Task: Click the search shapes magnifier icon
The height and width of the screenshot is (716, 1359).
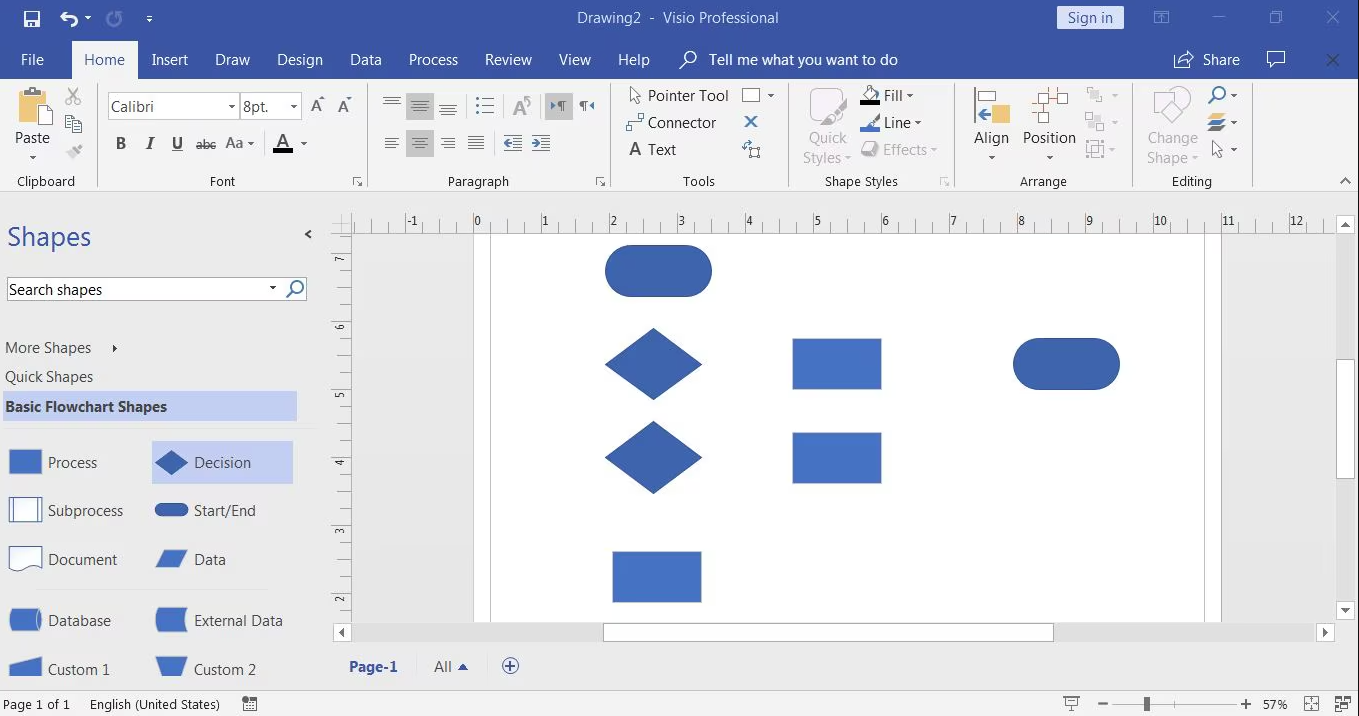Action: coord(295,289)
